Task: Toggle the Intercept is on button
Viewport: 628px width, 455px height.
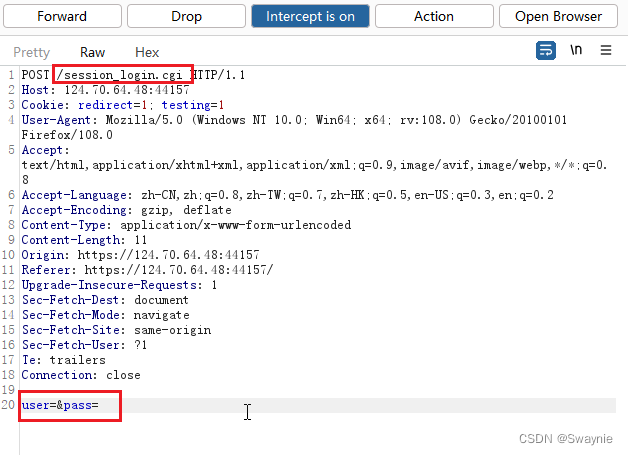Action: pyautogui.click(x=310, y=16)
